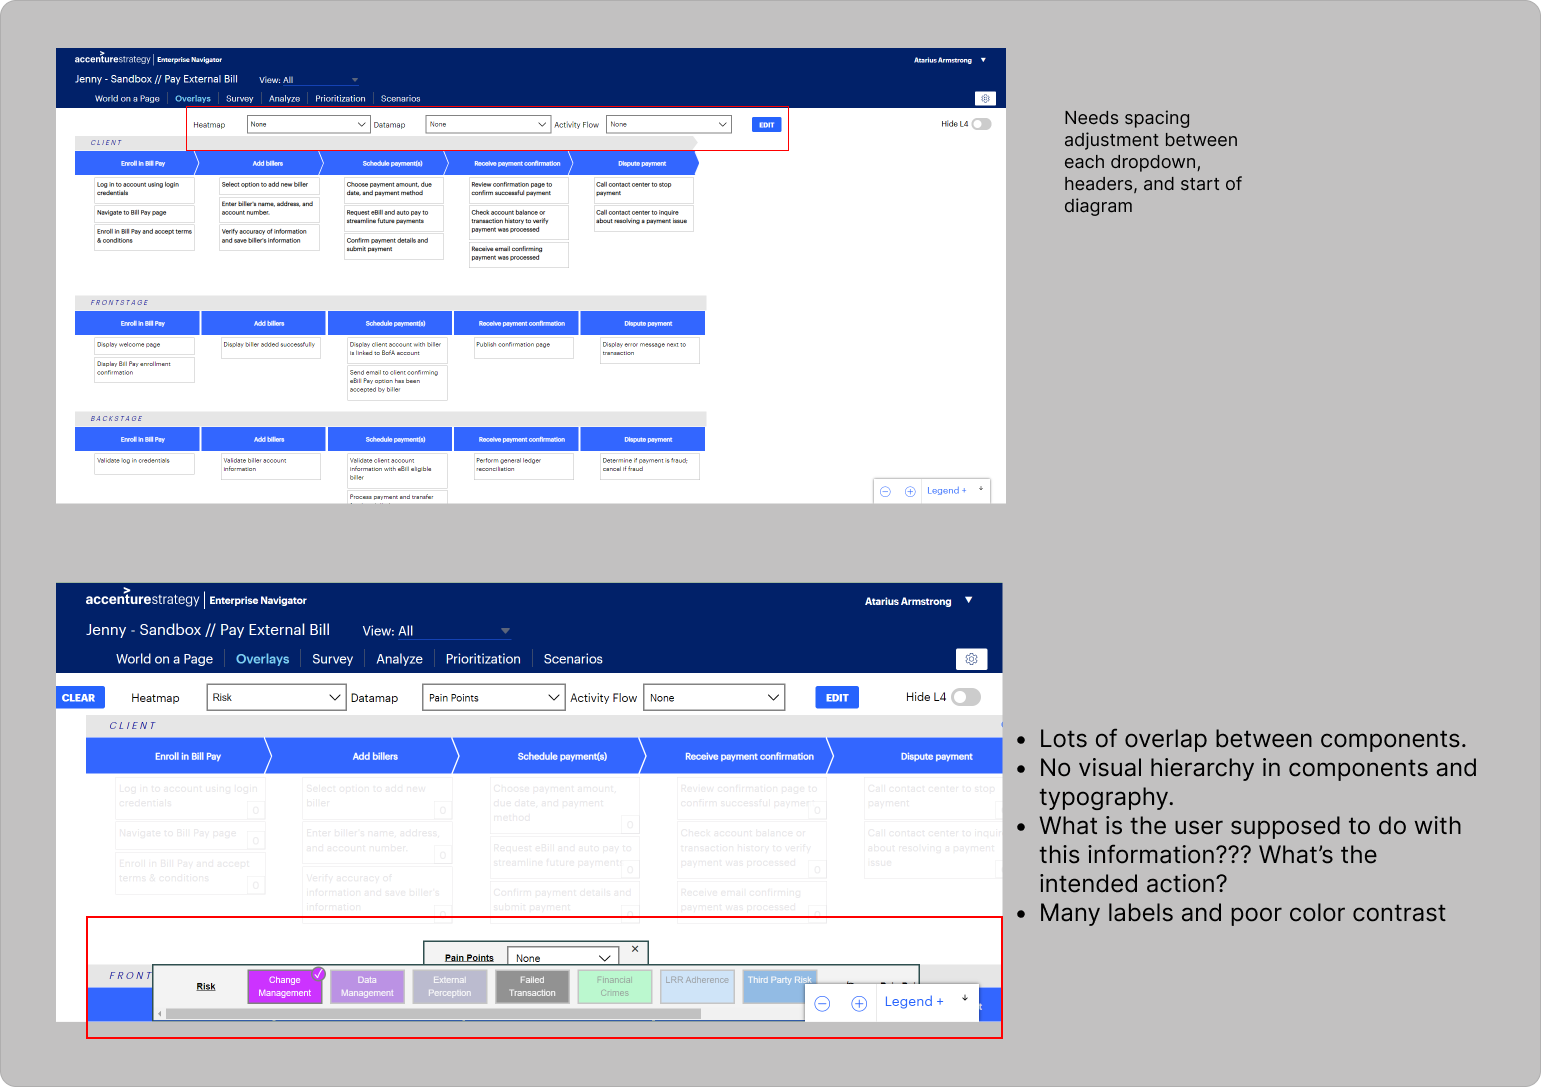Zoom out with the minus icon in the smaller mockup
Screen dimensions: 1541x1087
(x=885, y=492)
